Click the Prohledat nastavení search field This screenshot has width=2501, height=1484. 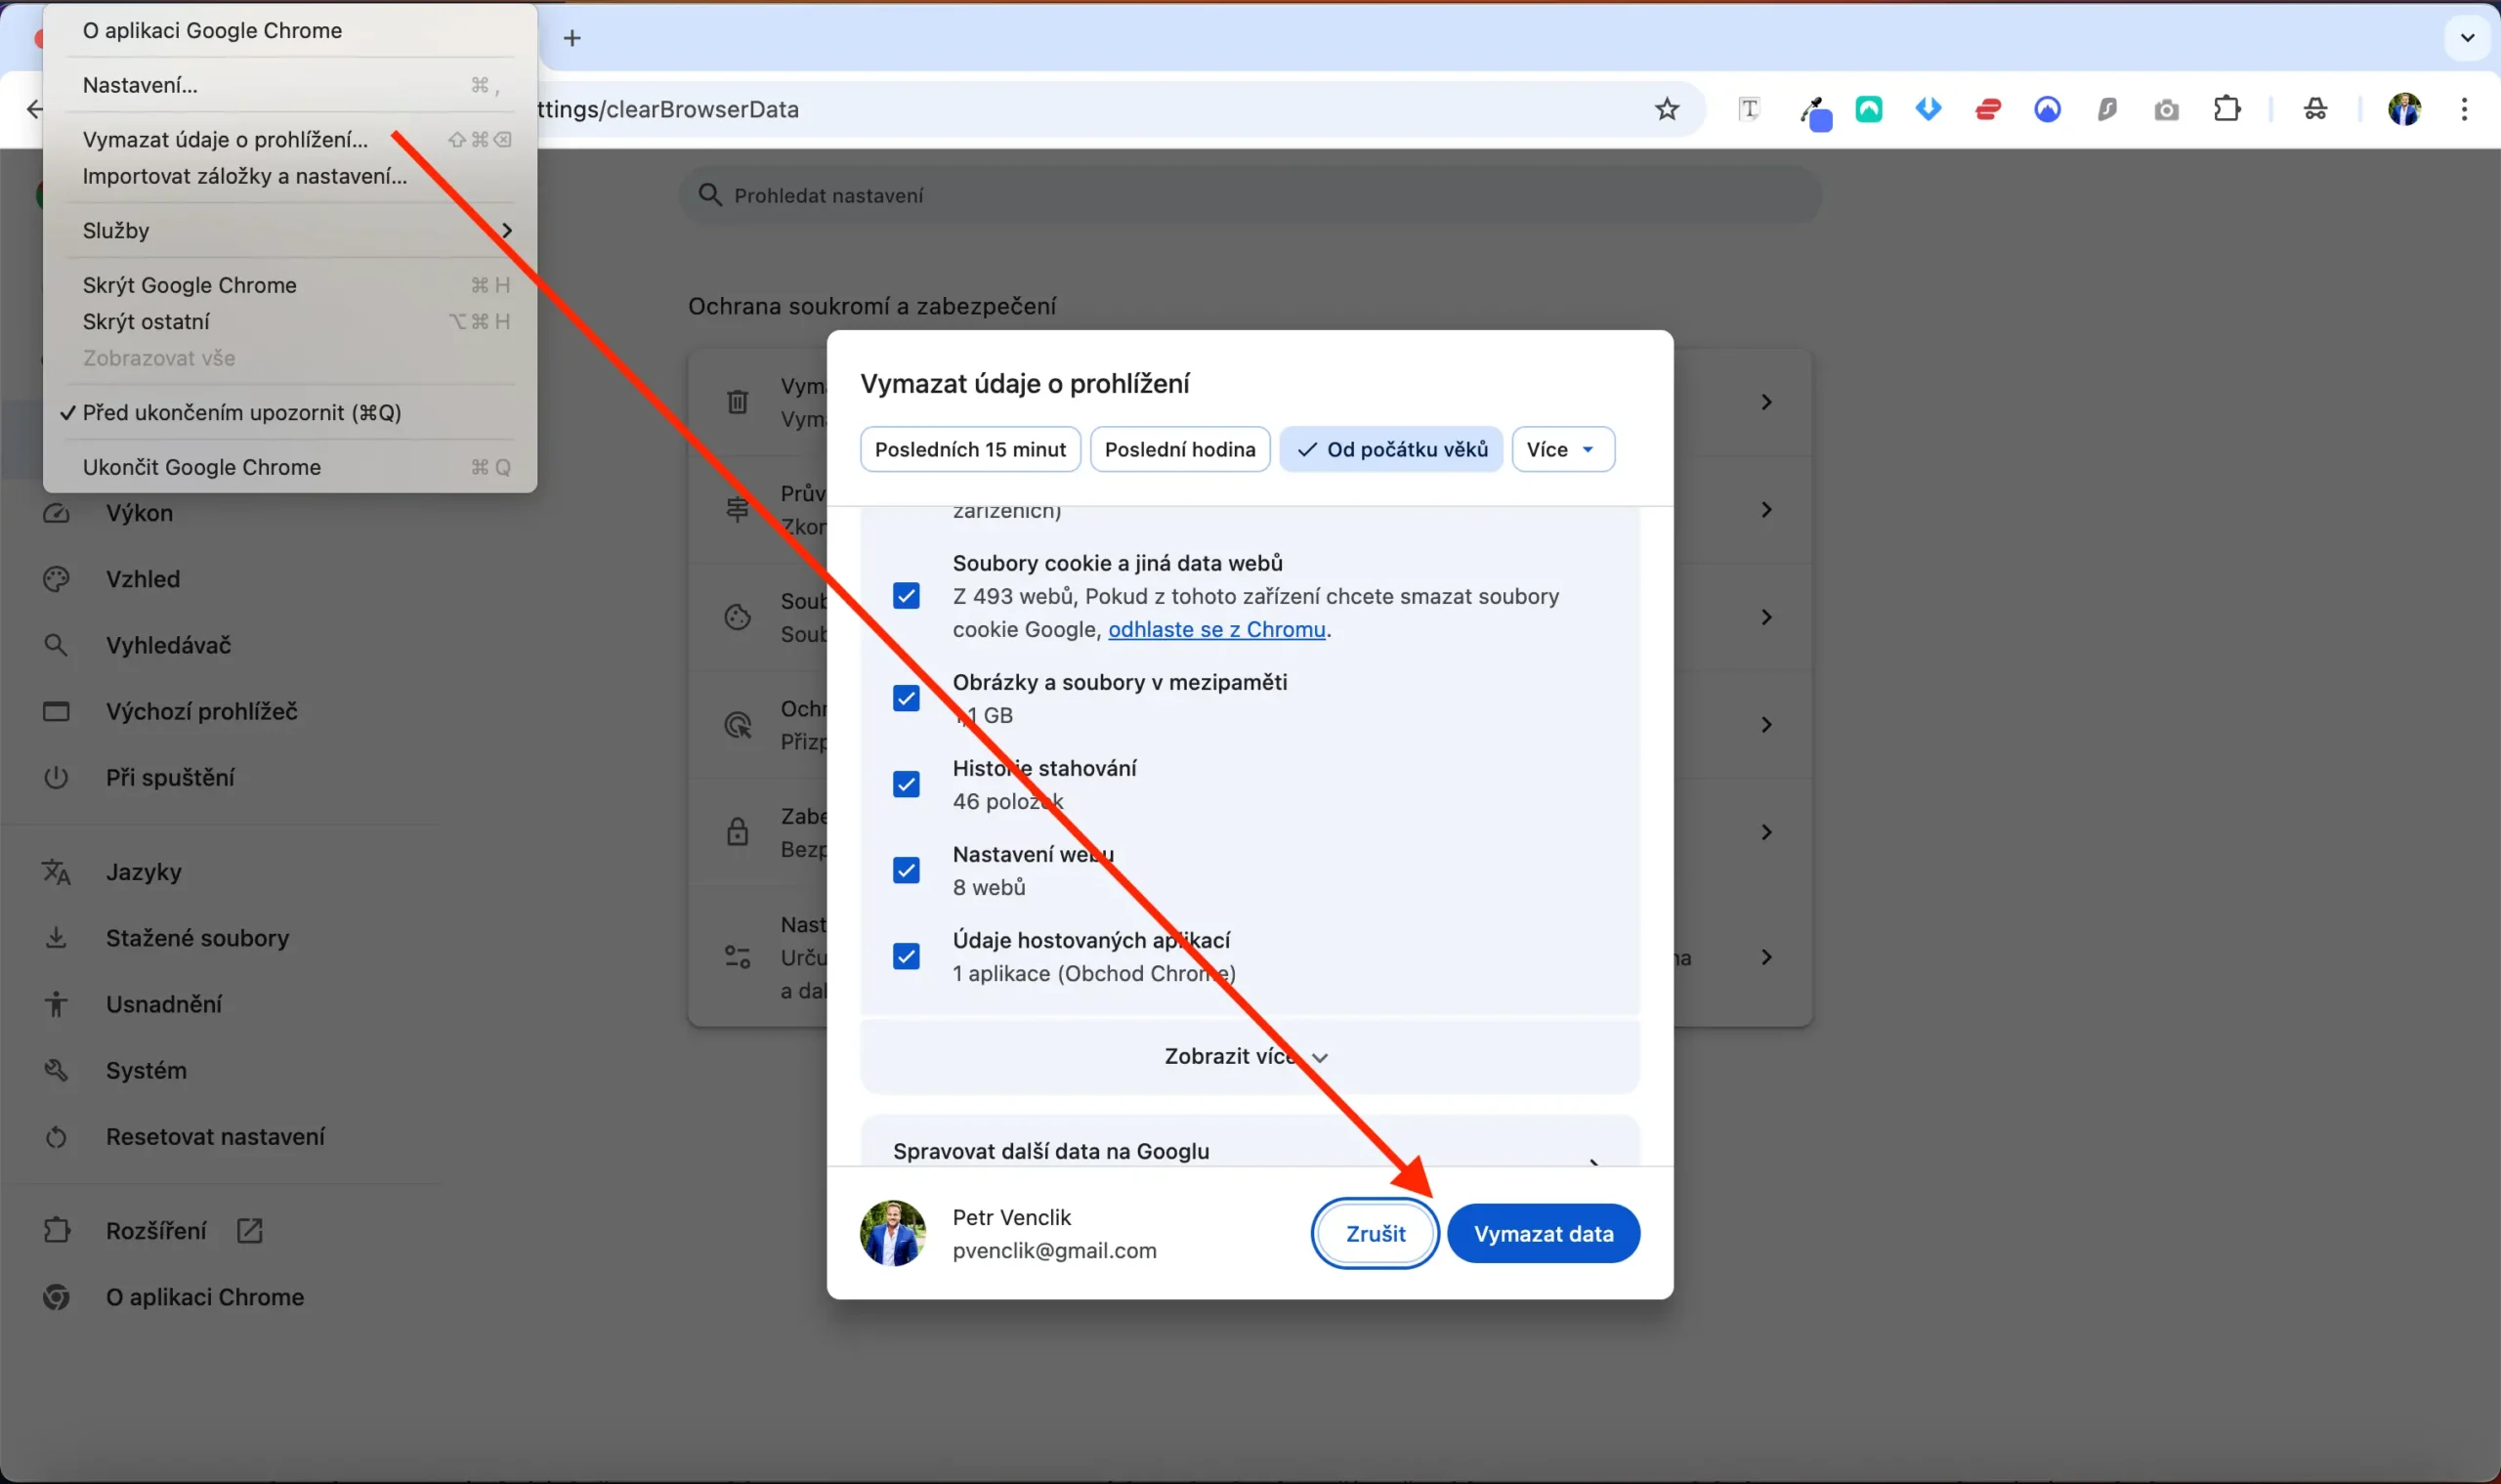[x=1248, y=194]
